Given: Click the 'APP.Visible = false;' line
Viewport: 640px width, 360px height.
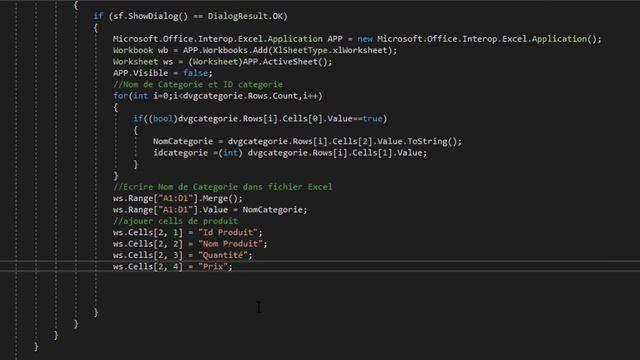Looking at the screenshot, I should coord(162,73).
